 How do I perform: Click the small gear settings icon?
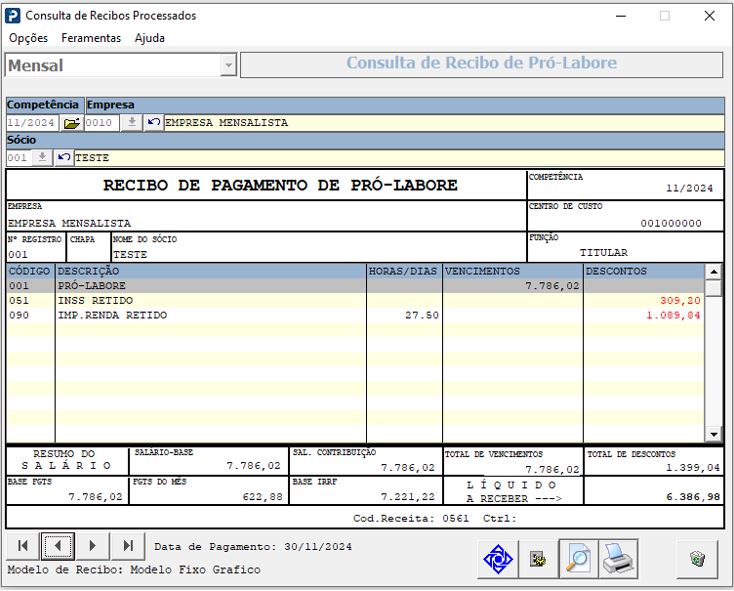(538, 559)
